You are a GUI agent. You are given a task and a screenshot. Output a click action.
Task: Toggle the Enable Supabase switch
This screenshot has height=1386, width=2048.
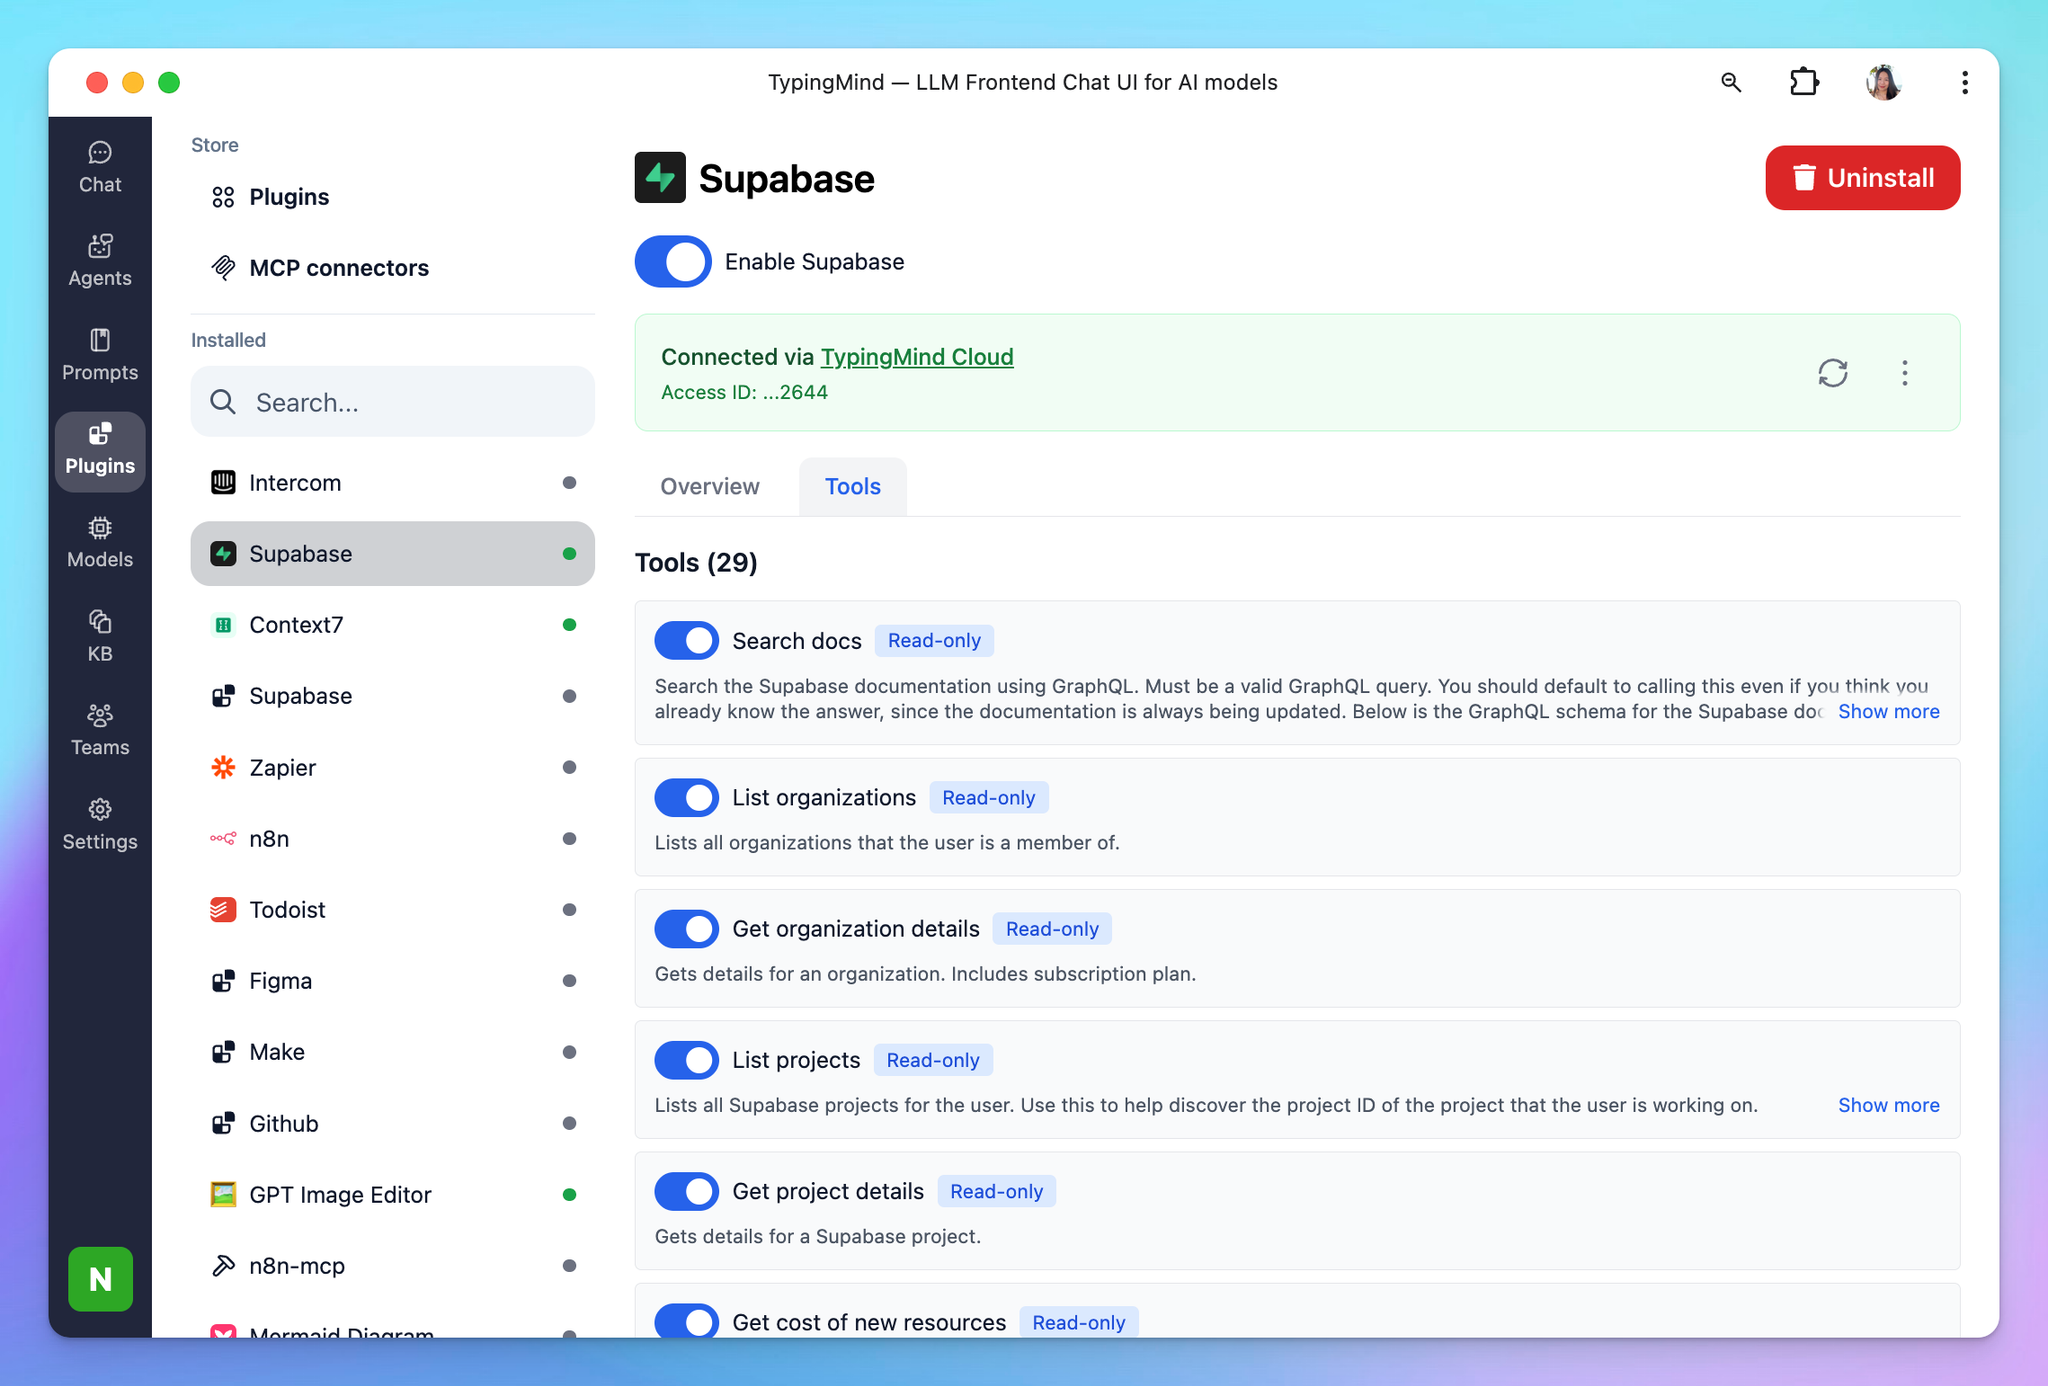673,262
